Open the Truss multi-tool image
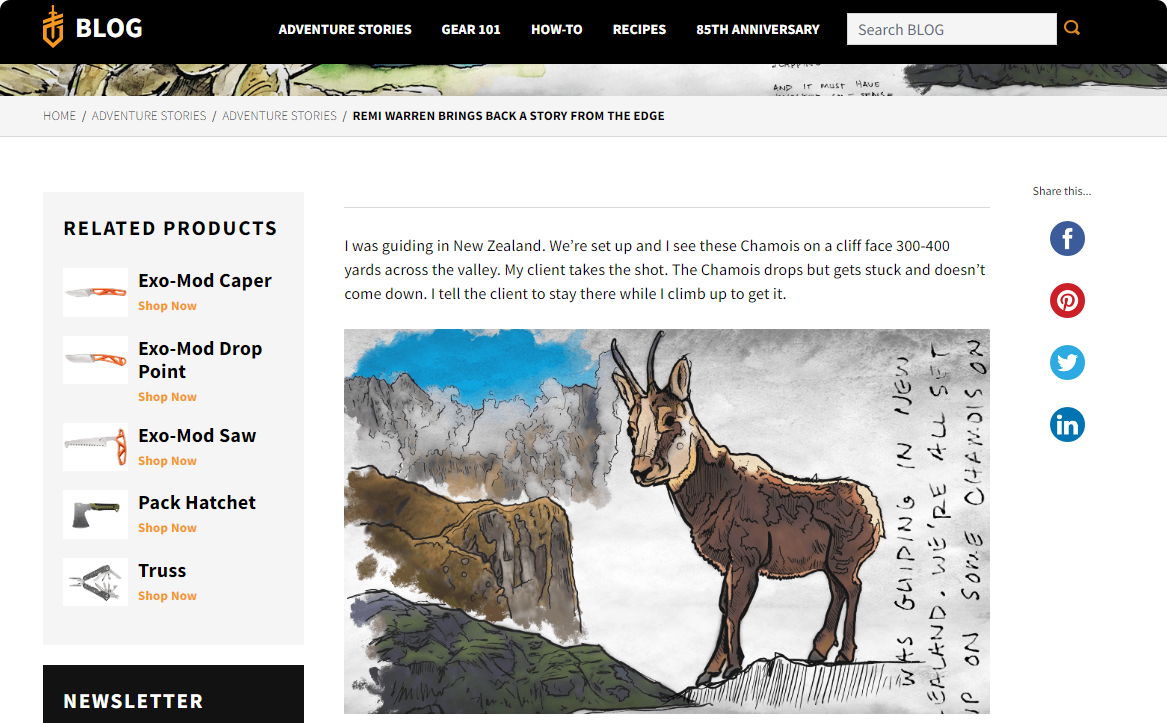 pyautogui.click(x=95, y=582)
